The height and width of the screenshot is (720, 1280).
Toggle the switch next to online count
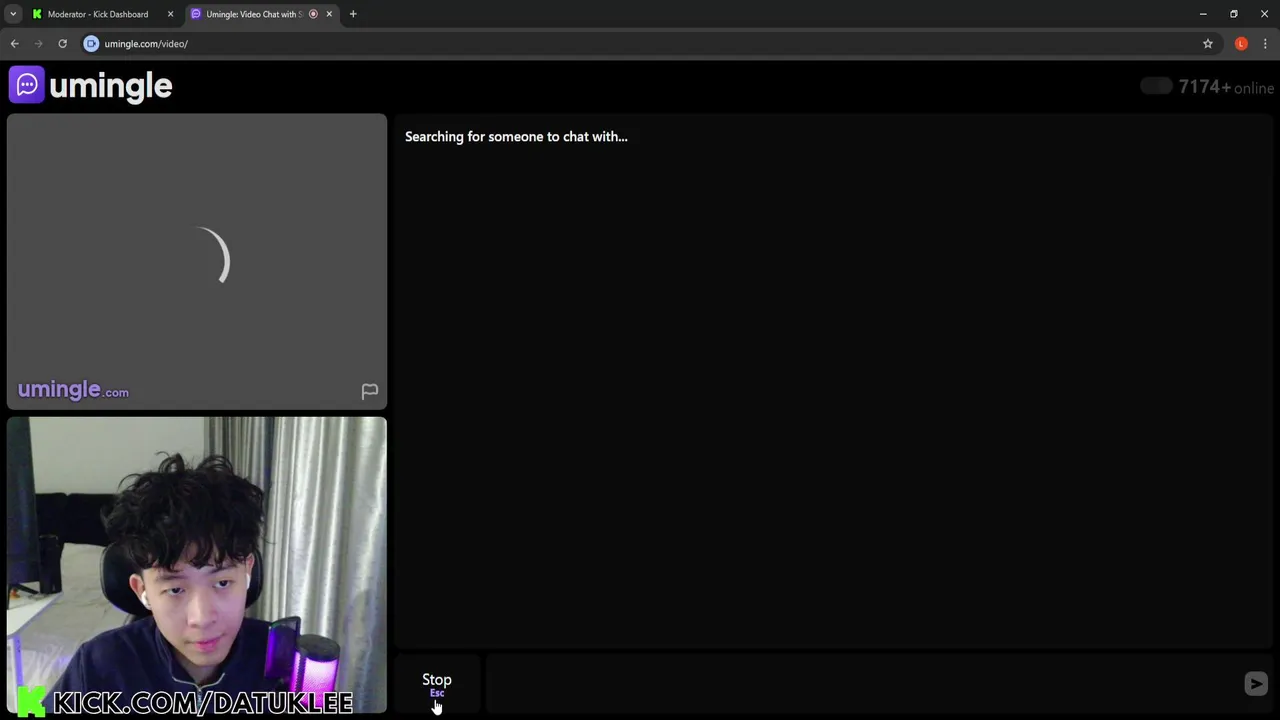pyautogui.click(x=1156, y=87)
